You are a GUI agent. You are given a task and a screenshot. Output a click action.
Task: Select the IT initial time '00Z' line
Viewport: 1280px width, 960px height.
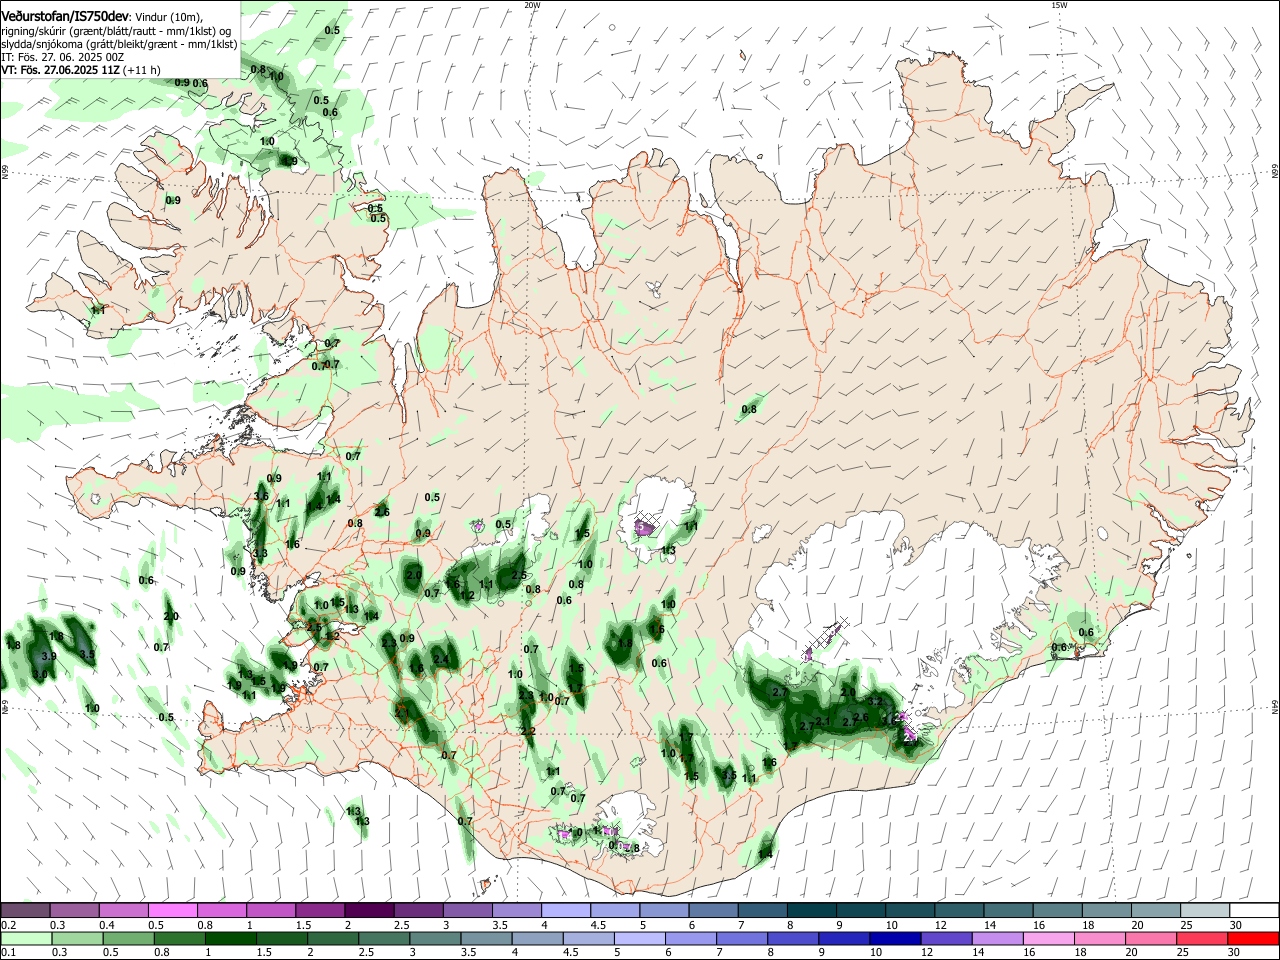(x=62, y=57)
